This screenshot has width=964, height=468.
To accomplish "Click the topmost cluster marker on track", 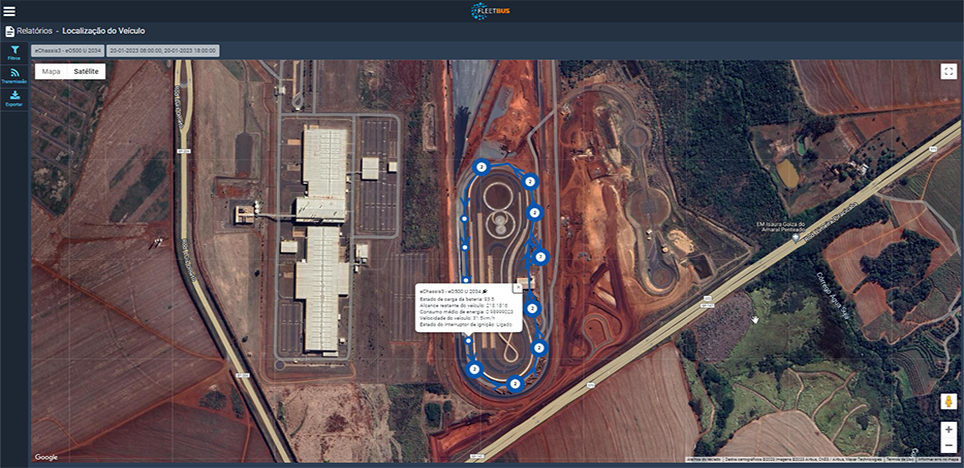I will 482,166.
